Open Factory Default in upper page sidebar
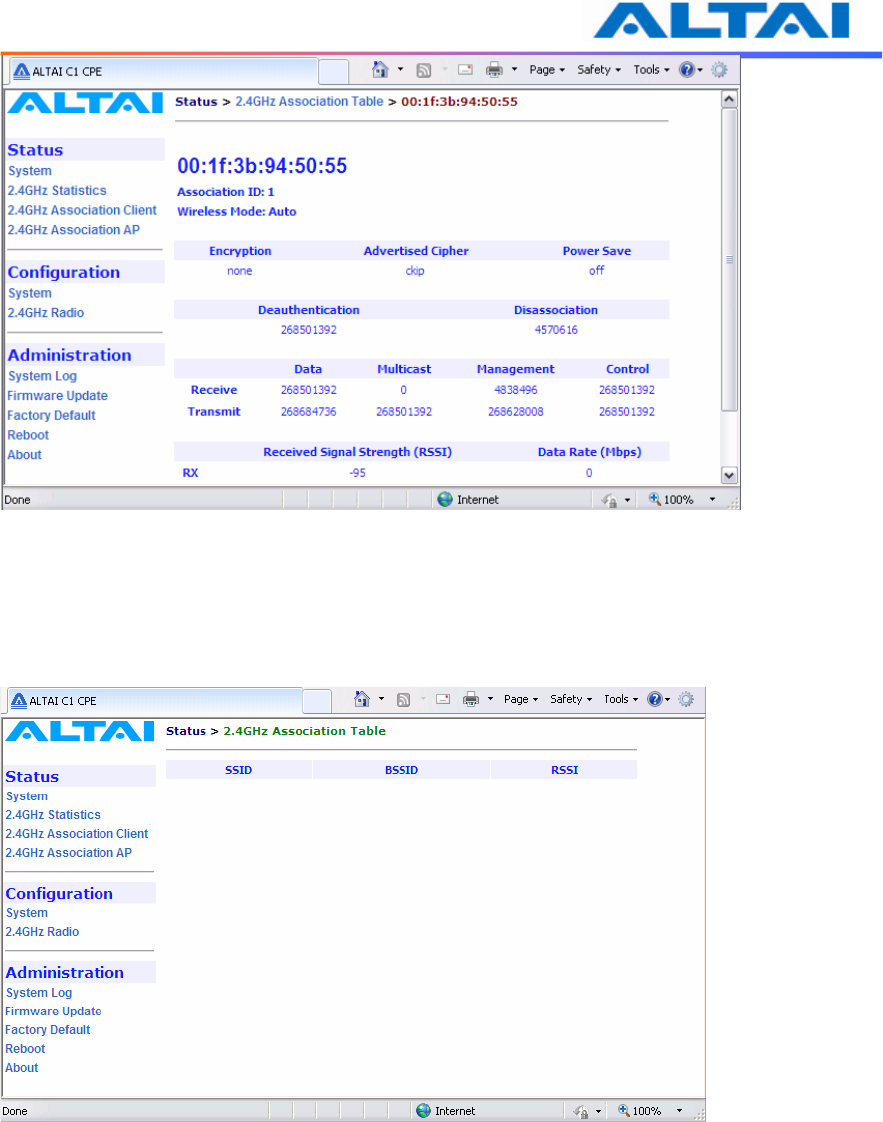Image resolution: width=883 pixels, height=1122 pixels. point(51,415)
